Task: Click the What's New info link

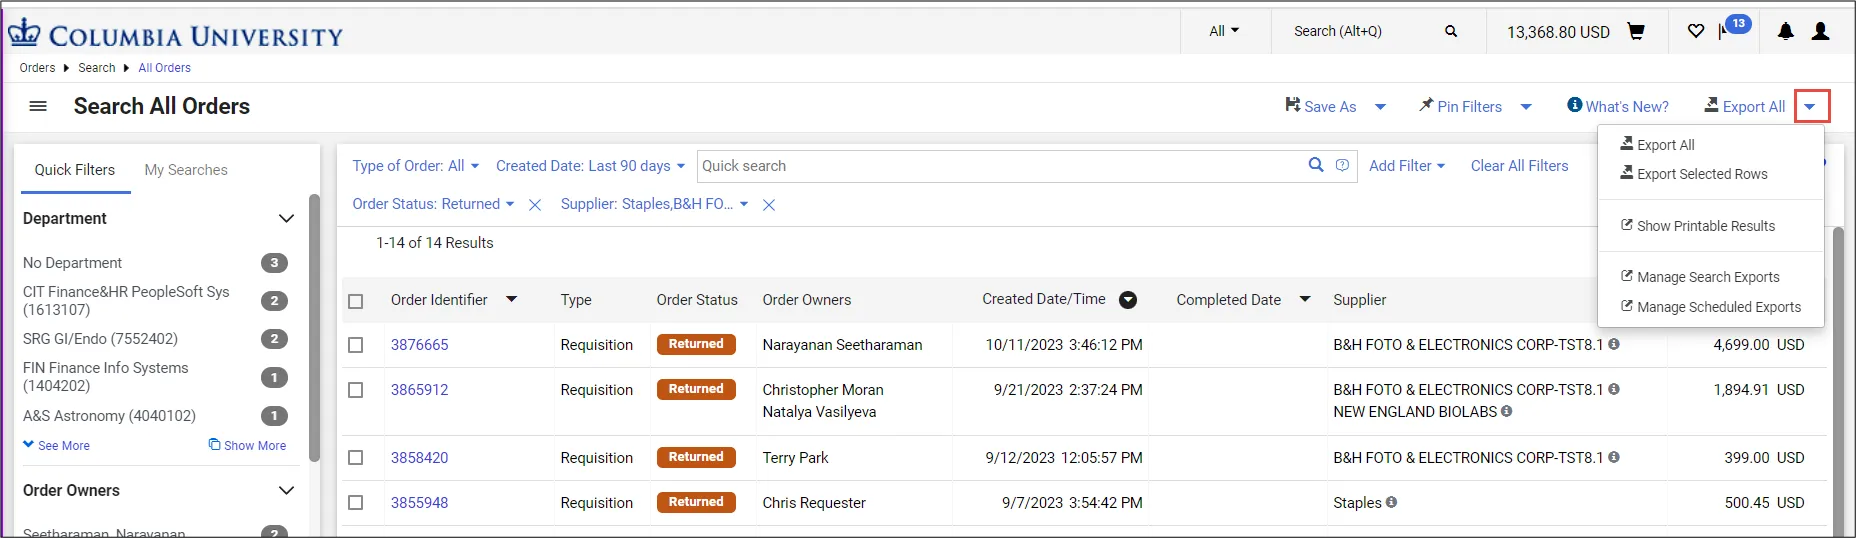Action: click(x=1617, y=106)
